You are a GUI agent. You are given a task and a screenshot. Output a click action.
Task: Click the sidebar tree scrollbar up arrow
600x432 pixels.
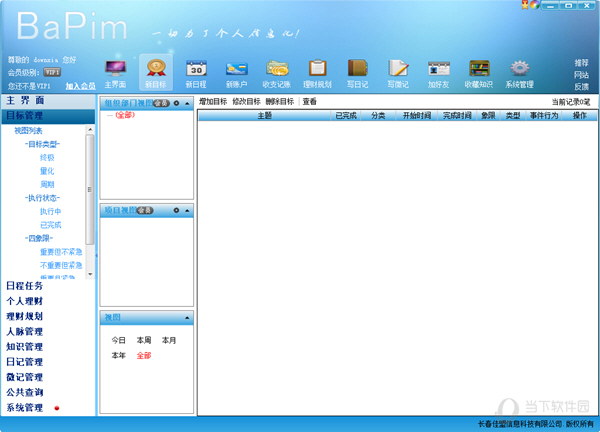click(90, 129)
